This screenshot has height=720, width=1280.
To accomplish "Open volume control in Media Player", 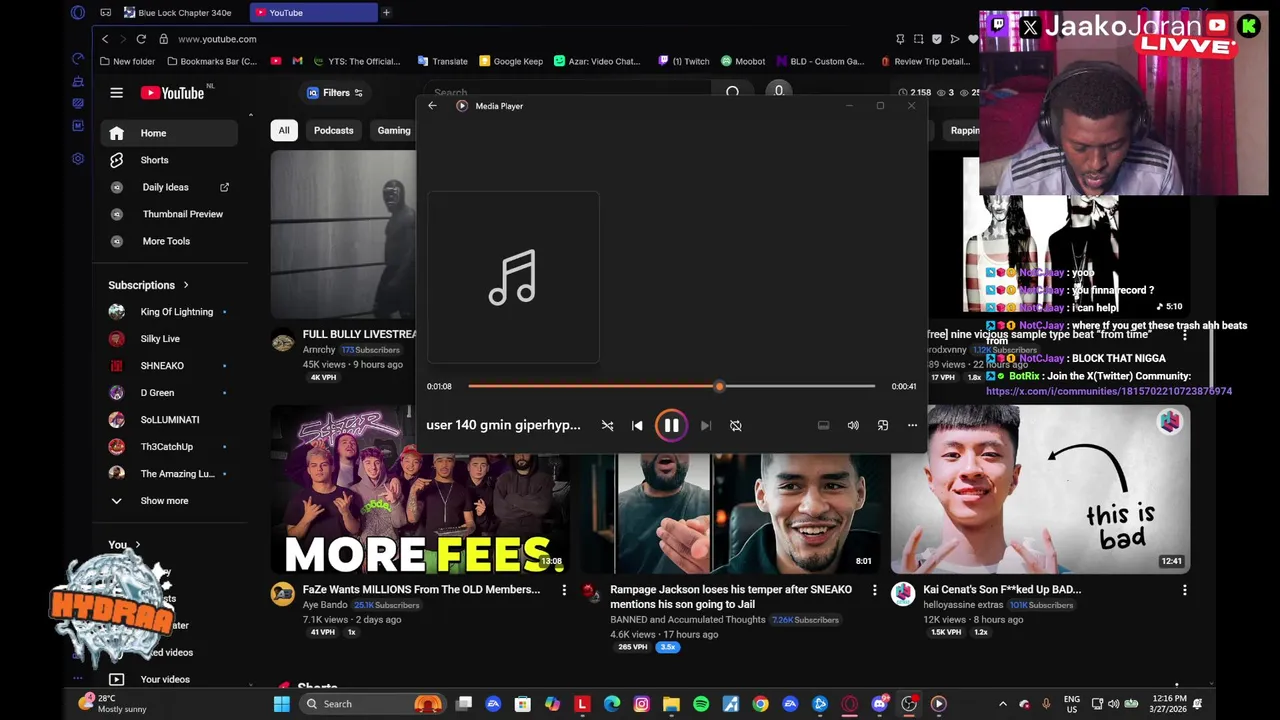I will pos(853,426).
